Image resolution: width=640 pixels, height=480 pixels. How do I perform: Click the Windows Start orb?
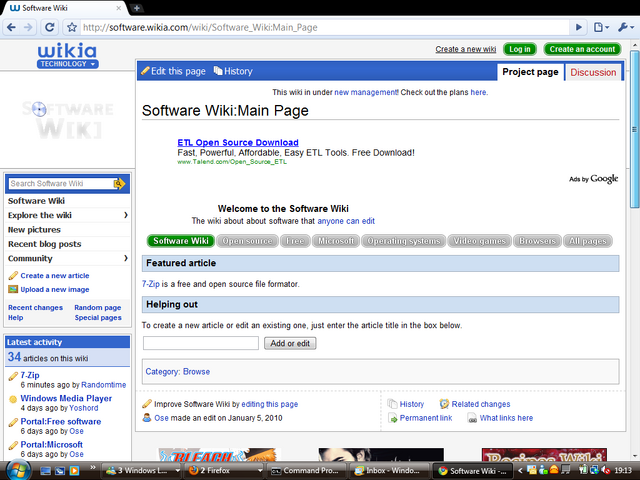16,470
